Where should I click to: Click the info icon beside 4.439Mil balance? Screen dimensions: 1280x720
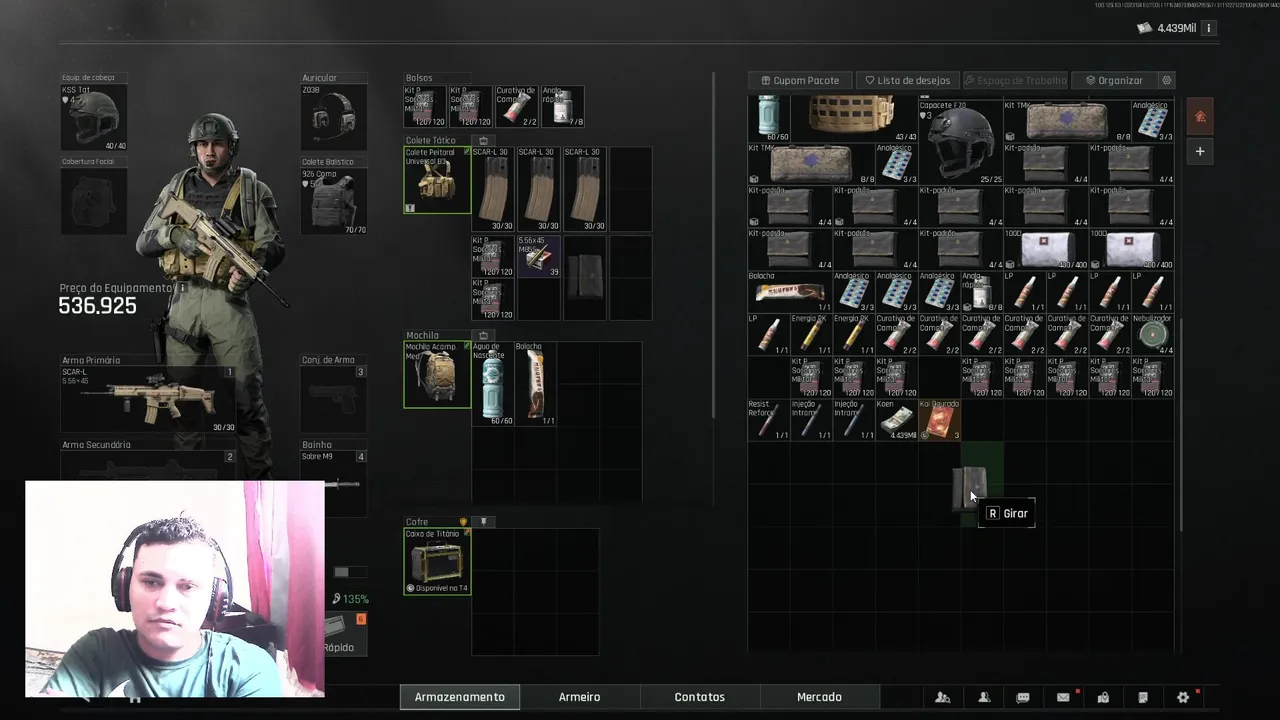coord(1208,28)
